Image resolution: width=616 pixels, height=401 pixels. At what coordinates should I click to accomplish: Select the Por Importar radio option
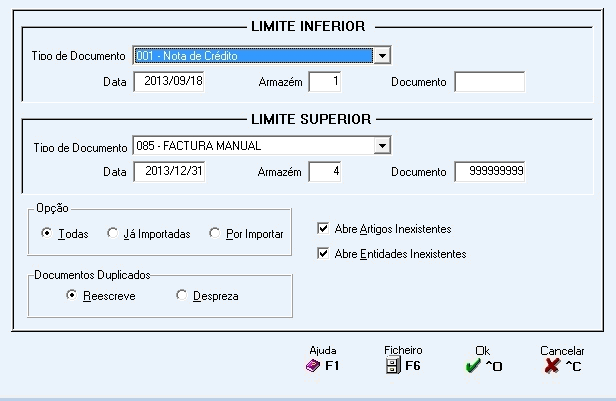click(x=215, y=233)
